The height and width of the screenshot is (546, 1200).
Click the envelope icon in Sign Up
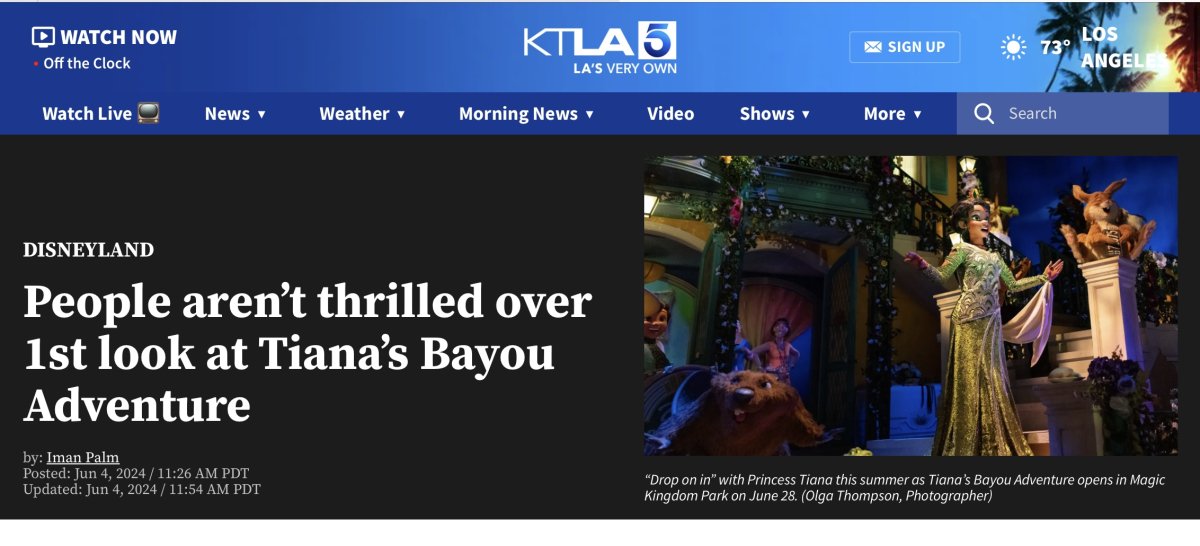point(873,47)
